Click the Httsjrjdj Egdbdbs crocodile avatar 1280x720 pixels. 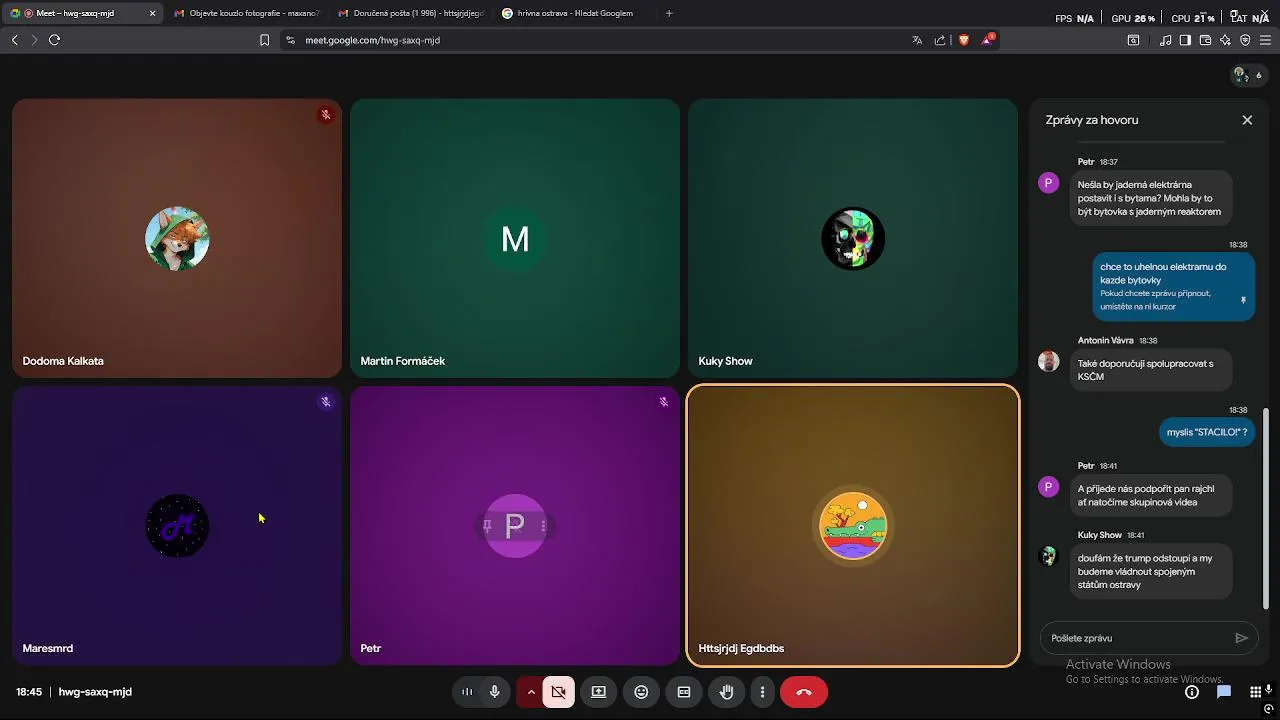[853, 526]
